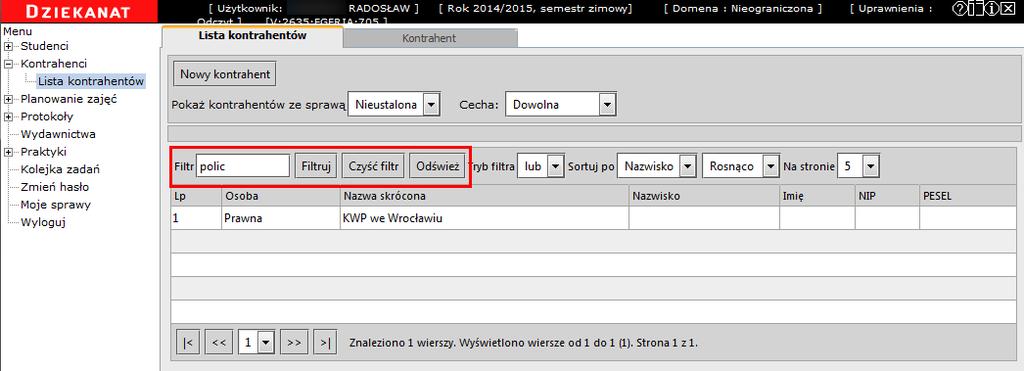Click the X icon in top header
1024x371 pixels.
1008,8
